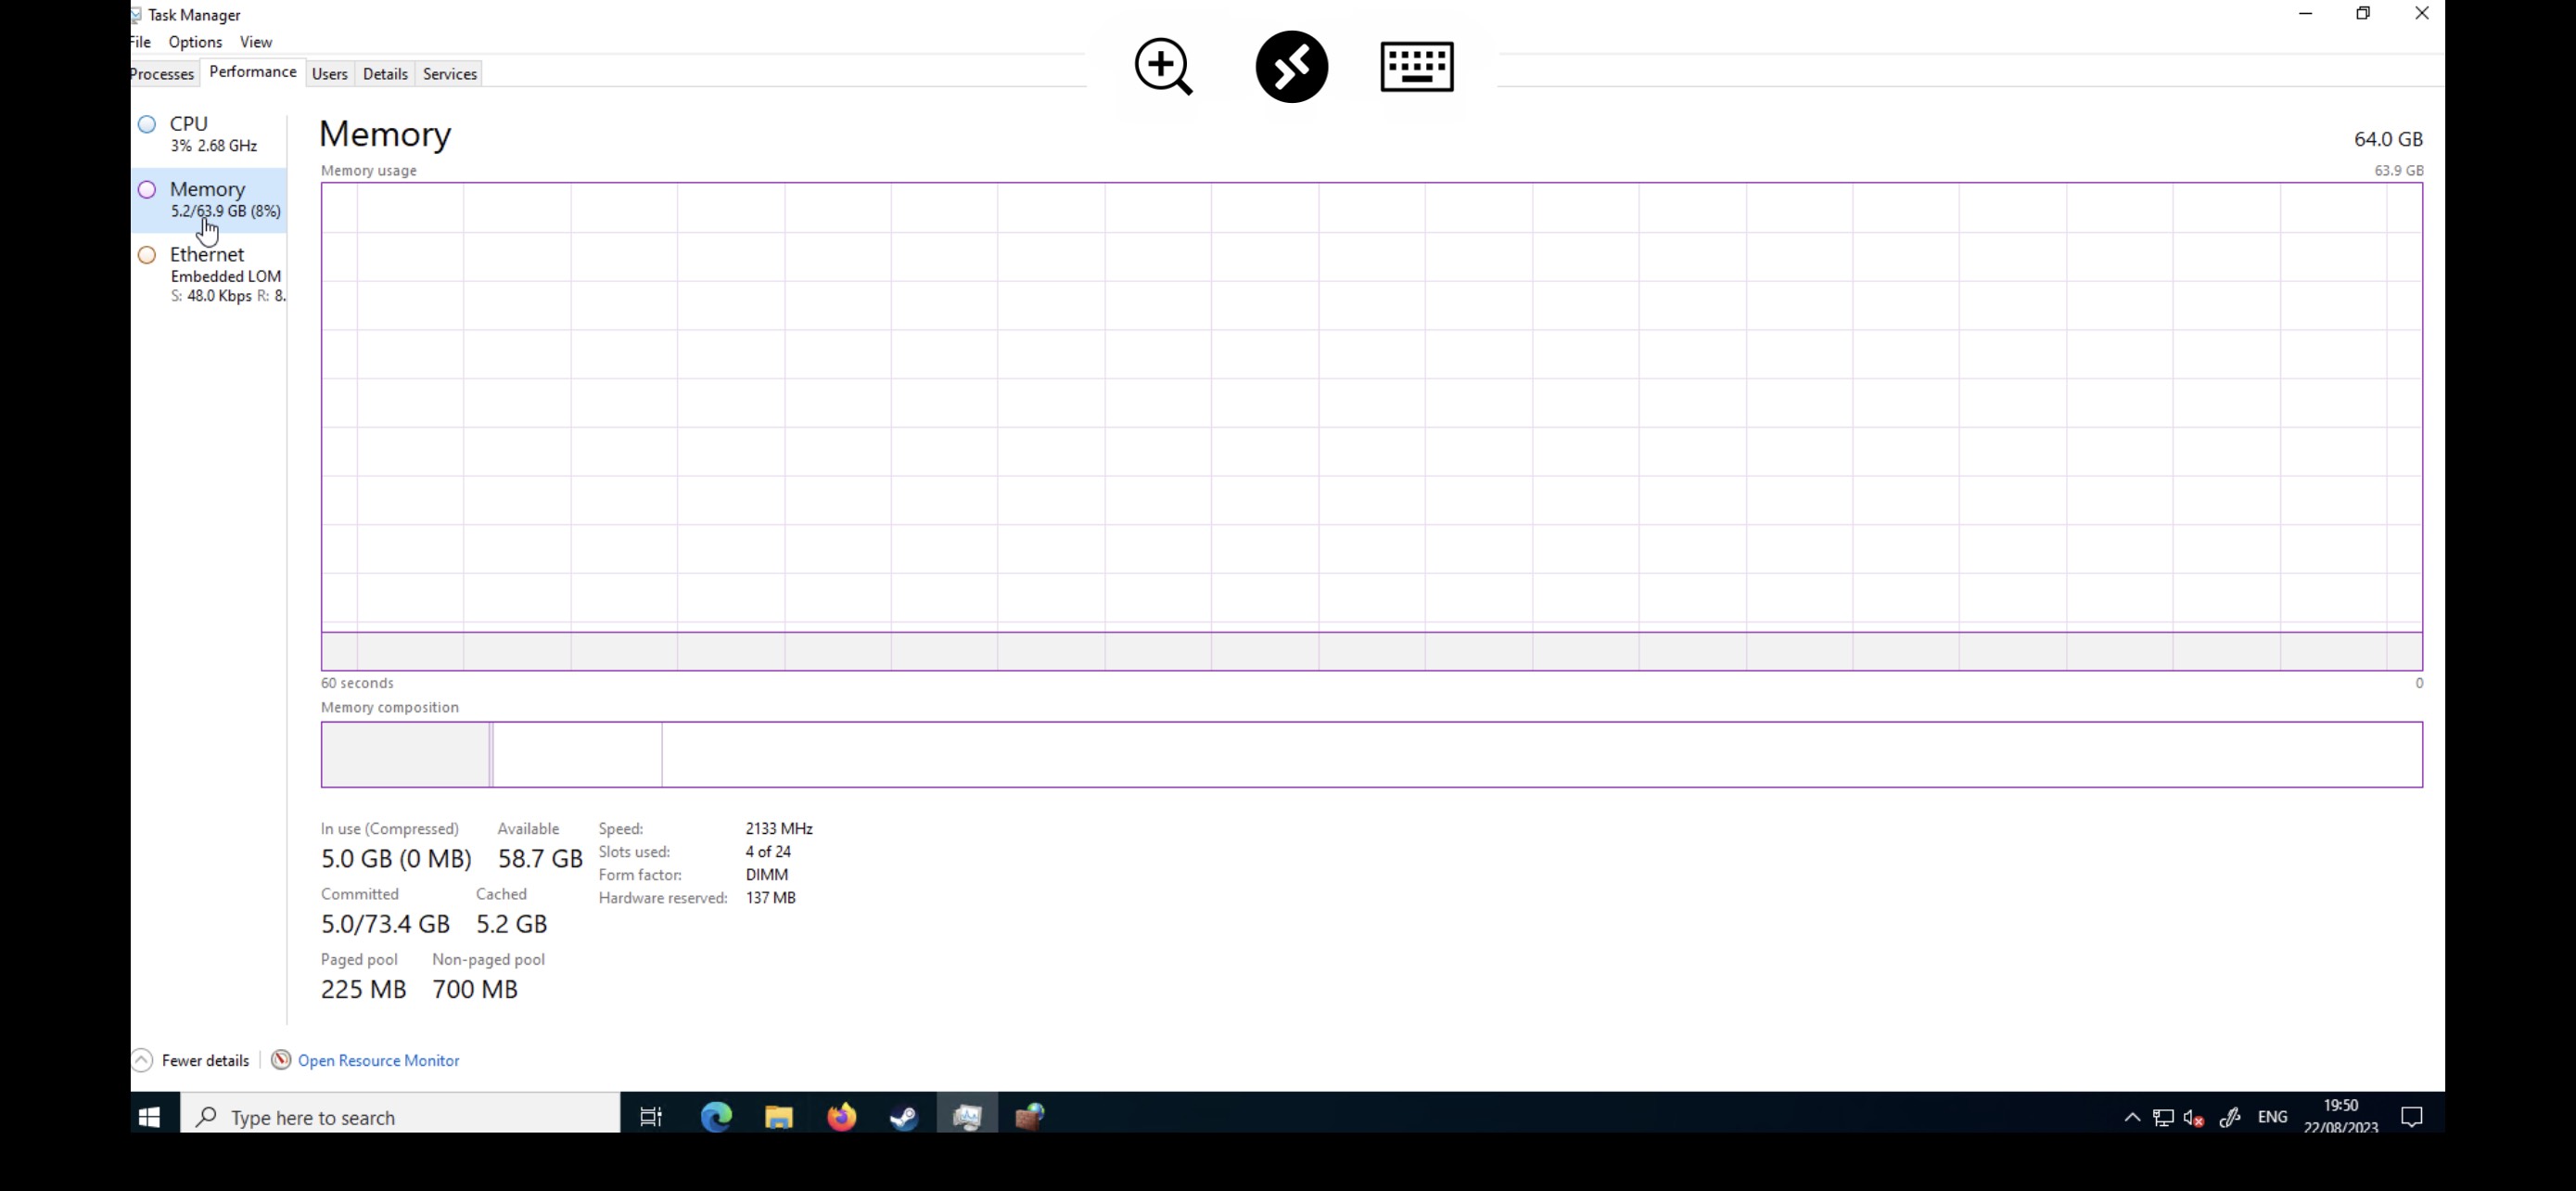The image size is (2576, 1191).
Task: Click the 2133 MHz speed value
Action: click(779, 829)
